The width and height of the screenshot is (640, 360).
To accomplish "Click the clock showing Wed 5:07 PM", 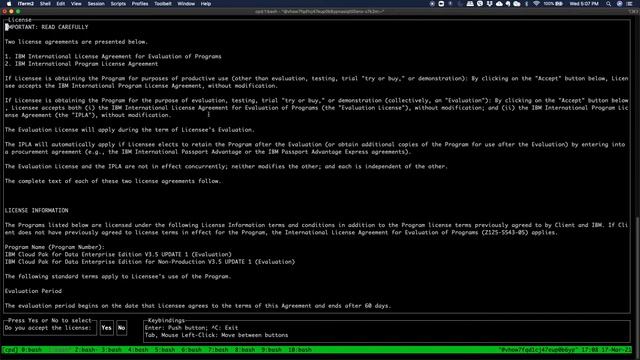I will click(584, 4).
